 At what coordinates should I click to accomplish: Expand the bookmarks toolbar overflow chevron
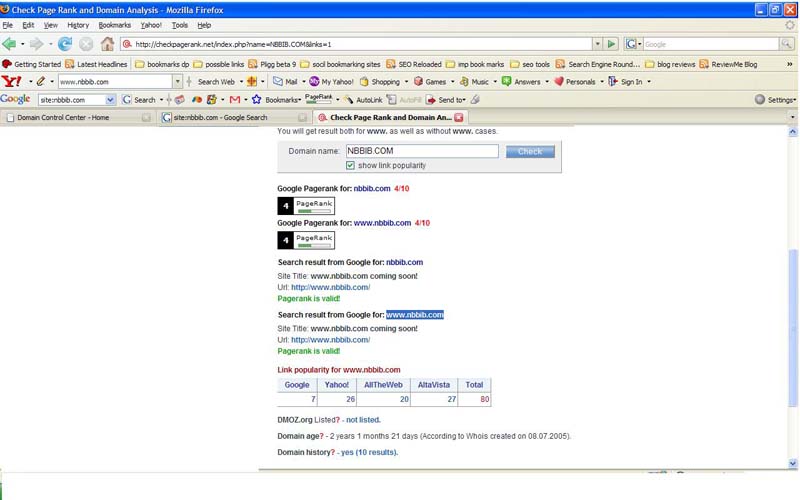pyautogui.click(x=789, y=64)
